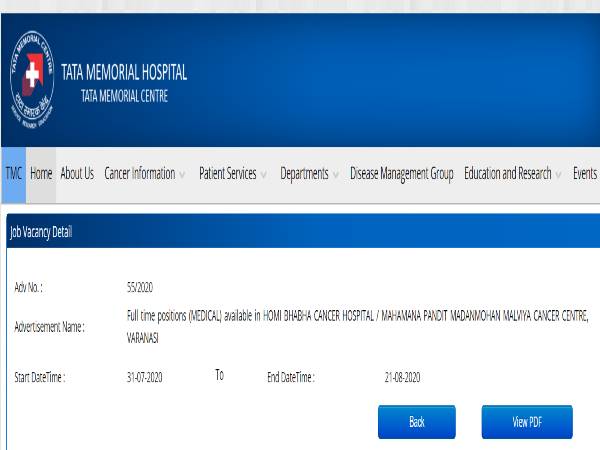Open the TMC menu item

[x=13, y=174]
